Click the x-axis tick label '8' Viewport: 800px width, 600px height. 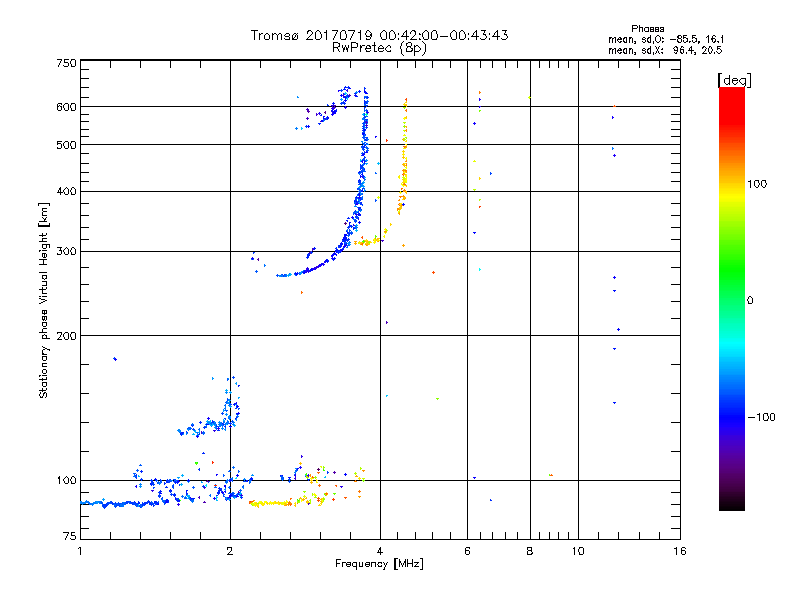pos(530,551)
